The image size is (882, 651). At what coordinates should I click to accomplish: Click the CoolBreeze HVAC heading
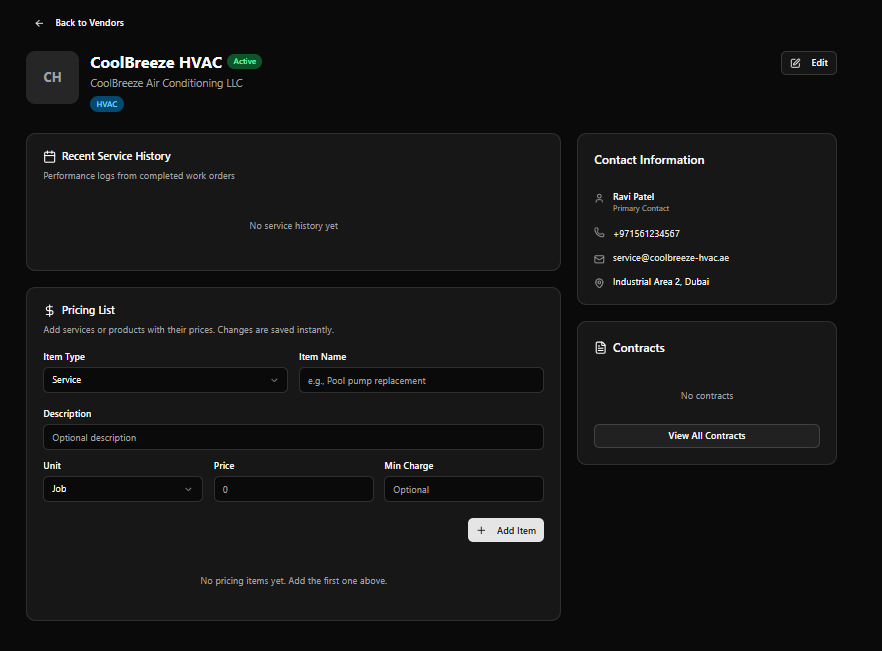(x=156, y=62)
